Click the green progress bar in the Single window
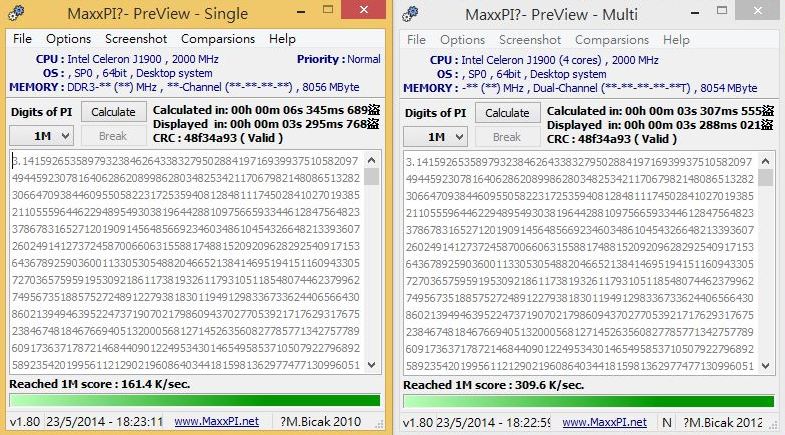Image resolution: width=785 pixels, height=435 pixels. click(195, 400)
